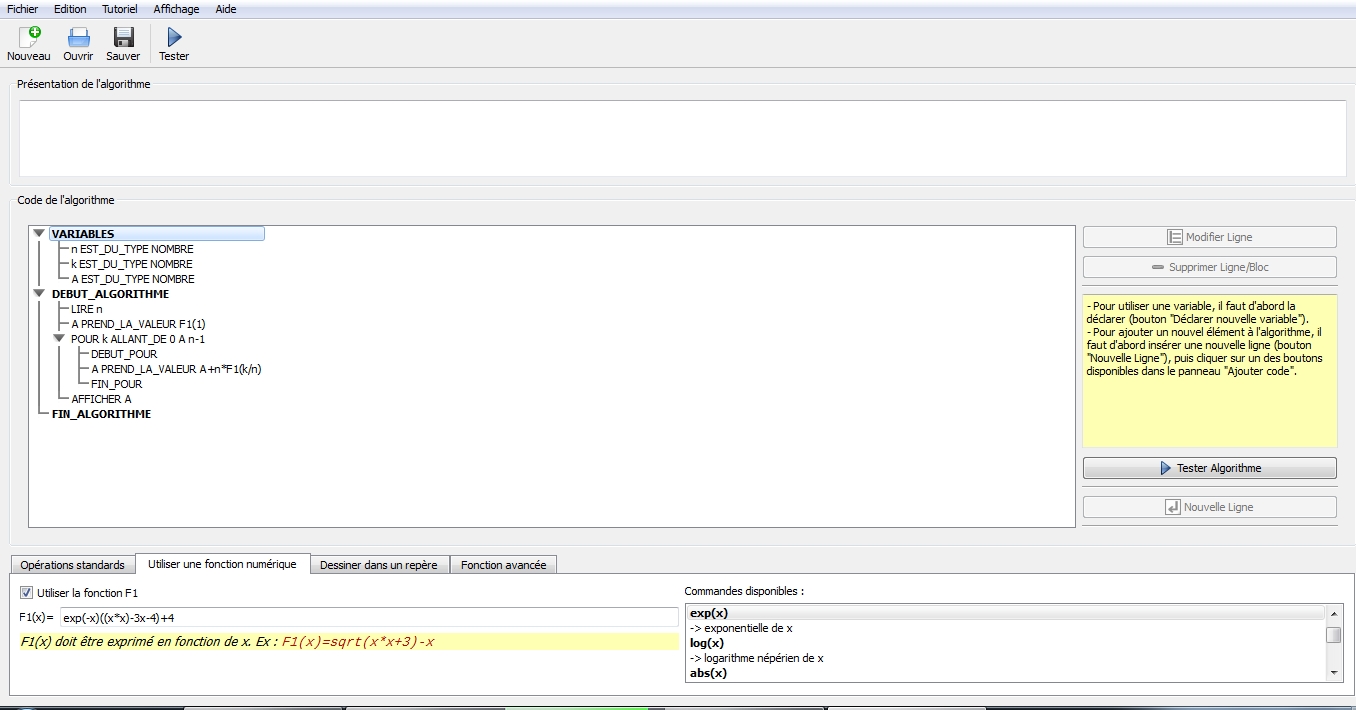This screenshot has height=710, width=1356.
Task: Click the F1(x) expression input field
Action: coord(368,618)
